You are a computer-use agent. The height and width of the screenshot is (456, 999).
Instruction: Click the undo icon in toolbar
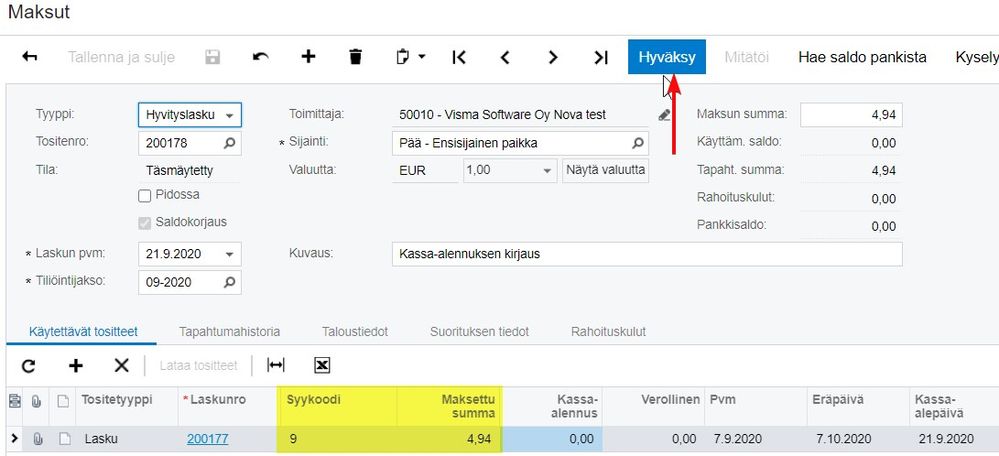261,57
